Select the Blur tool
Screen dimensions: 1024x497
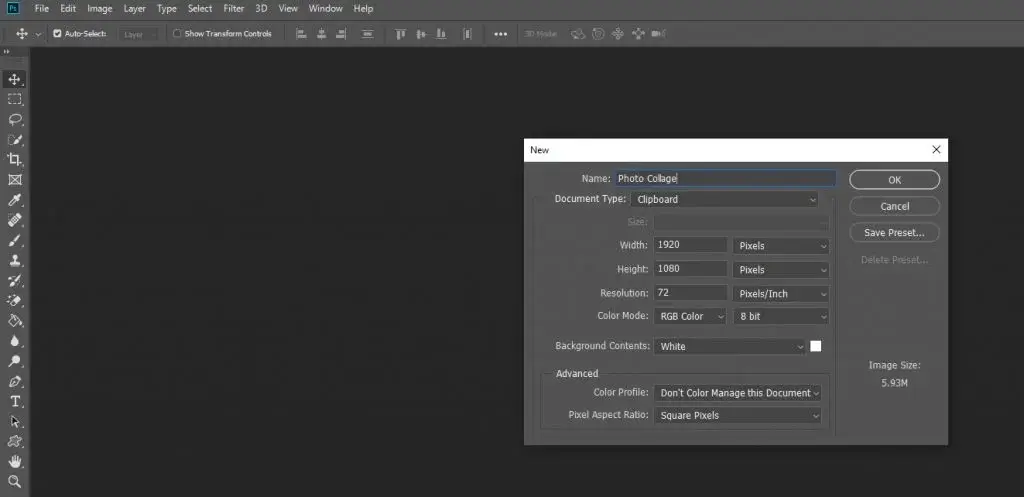[x=14, y=341]
